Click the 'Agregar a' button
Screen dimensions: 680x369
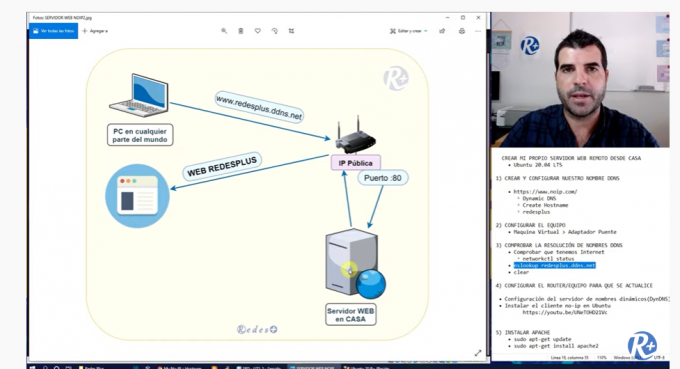click(95, 31)
